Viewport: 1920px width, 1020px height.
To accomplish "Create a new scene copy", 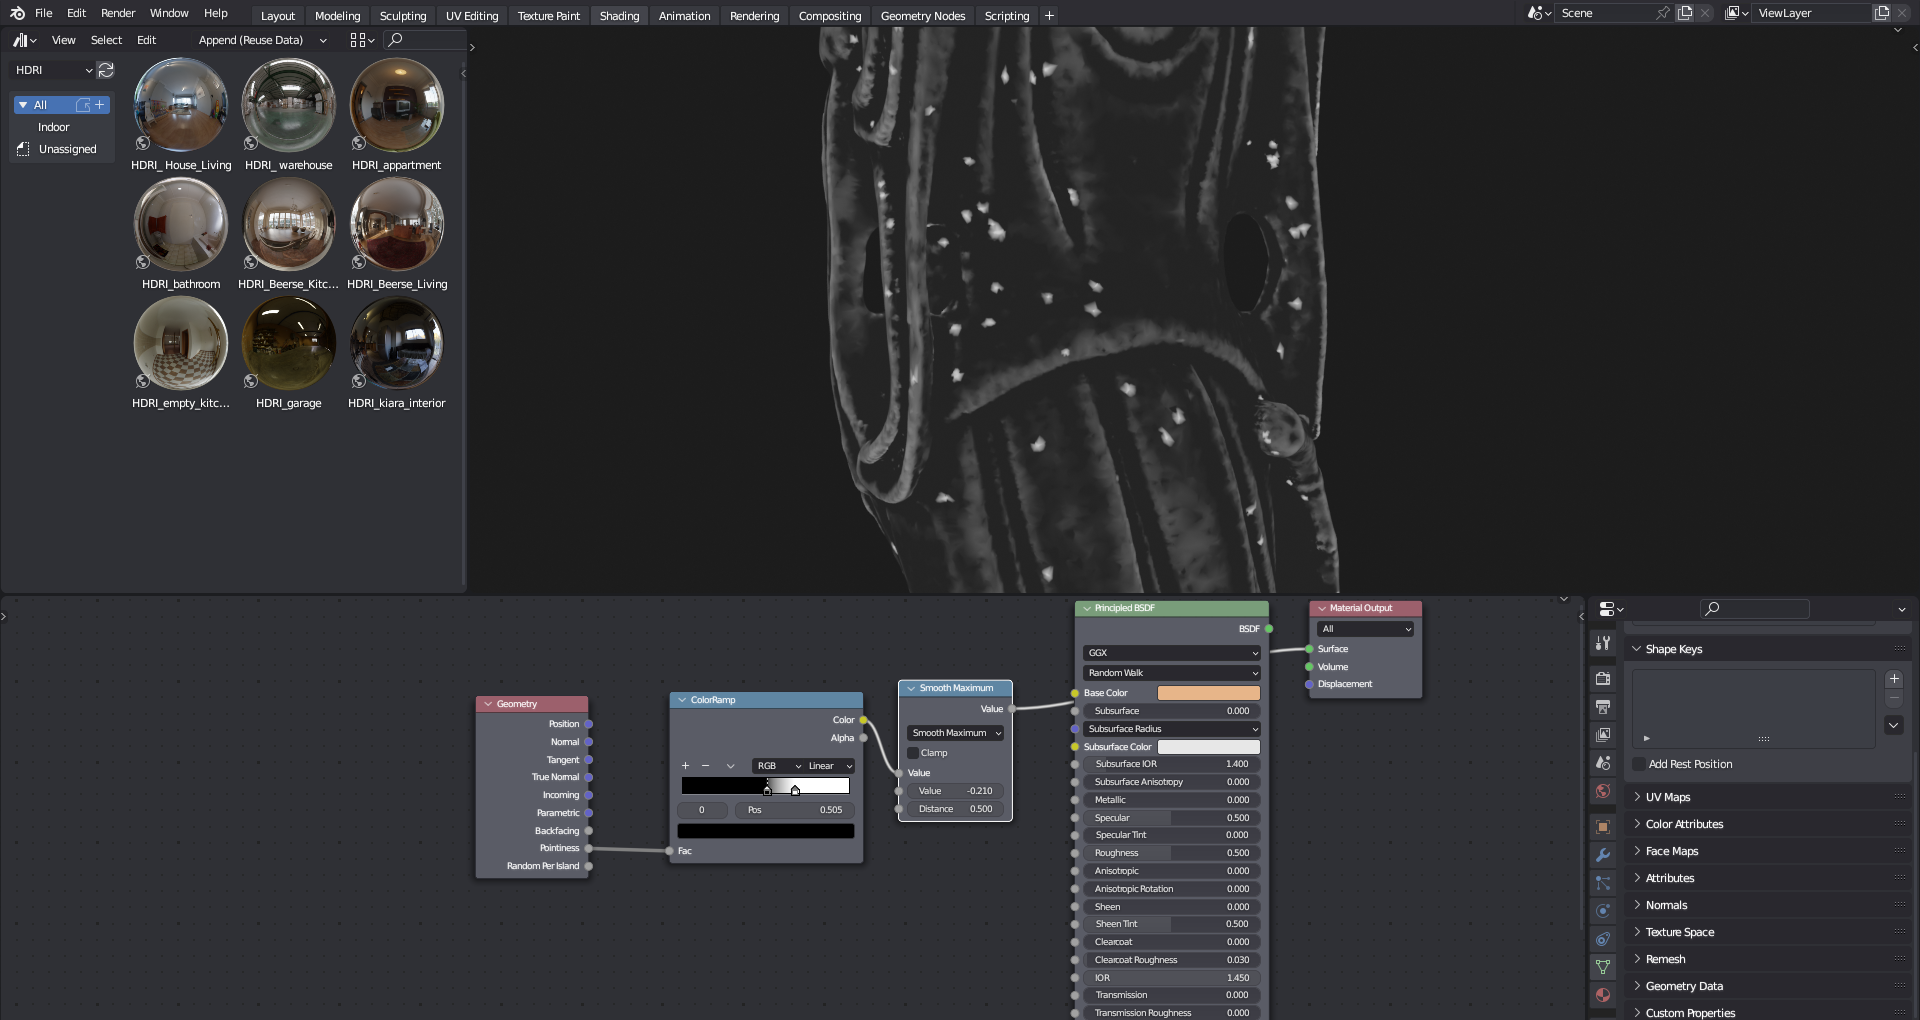I will (x=1685, y=13).
